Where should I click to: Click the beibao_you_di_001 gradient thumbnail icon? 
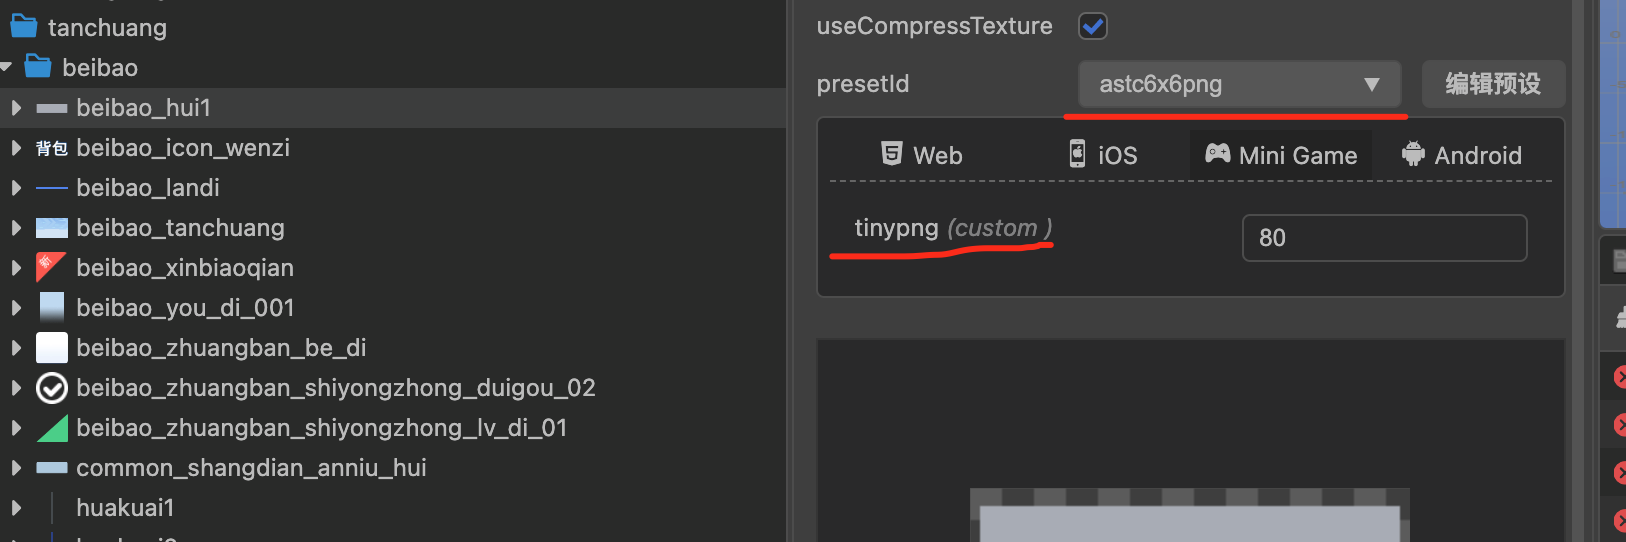click(52, 307)
